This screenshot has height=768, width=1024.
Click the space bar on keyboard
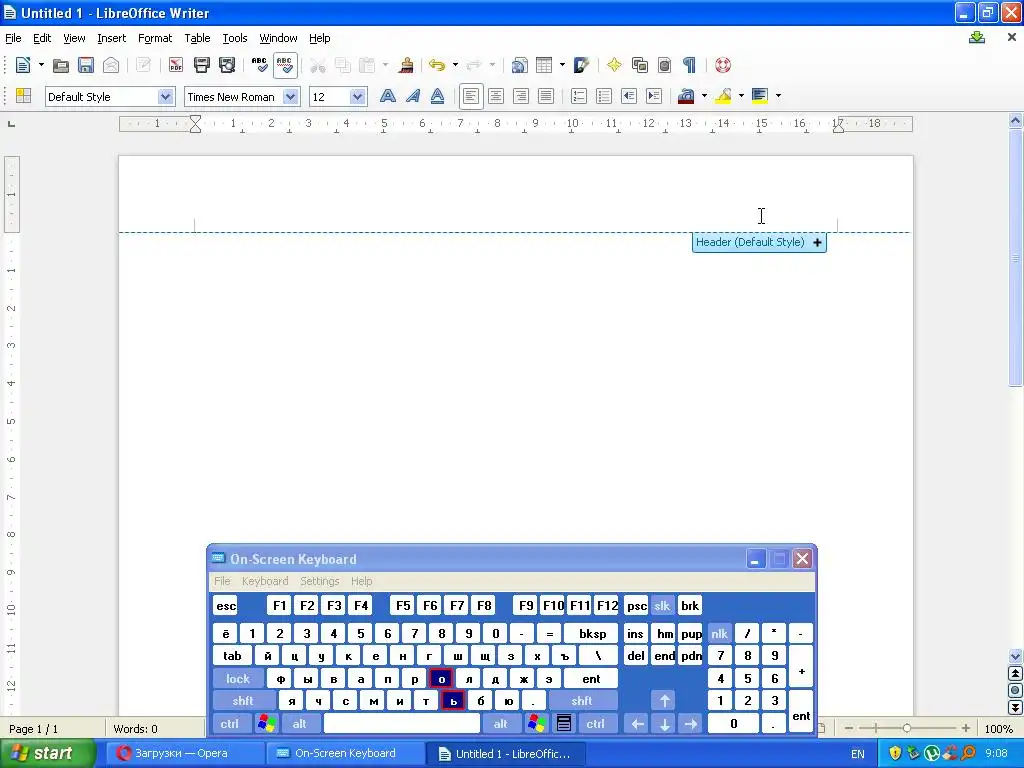click(402, 723)
